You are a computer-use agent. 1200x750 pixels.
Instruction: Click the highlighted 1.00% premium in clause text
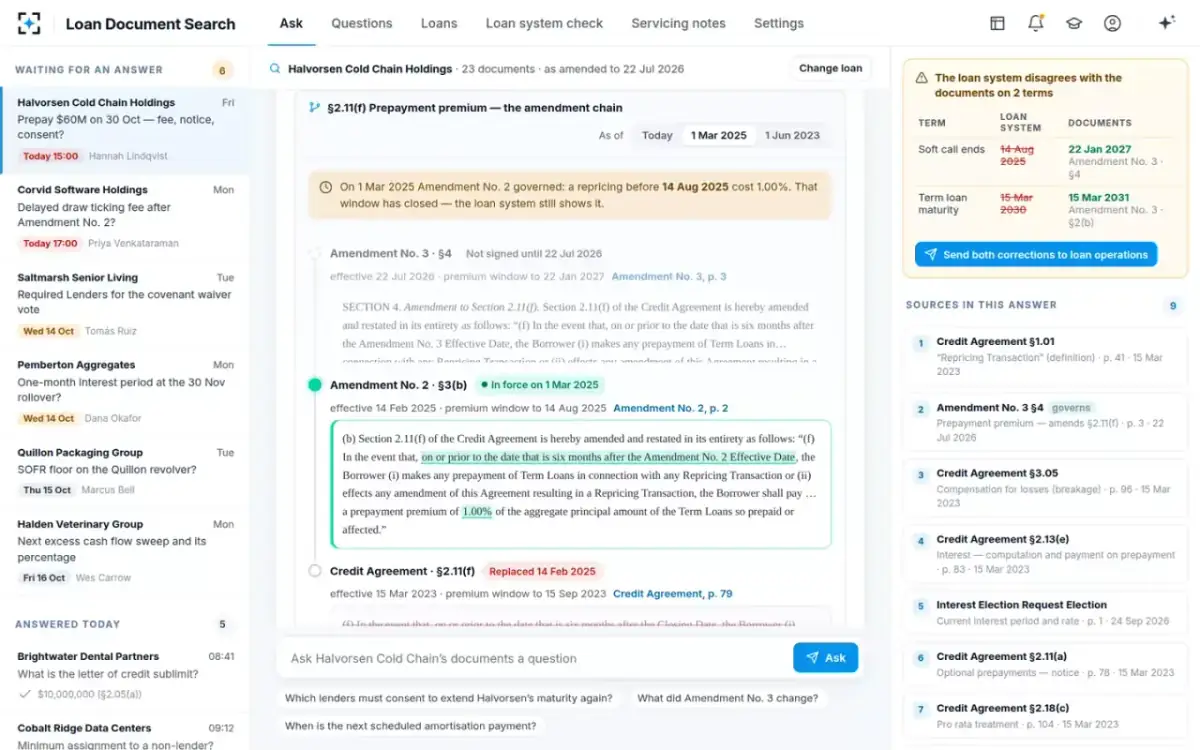click(477, 511)
